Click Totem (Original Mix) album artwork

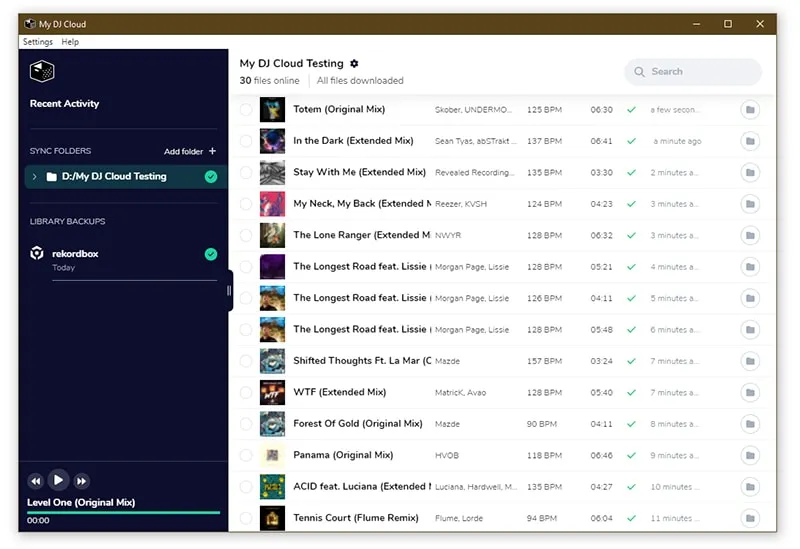pos(272,110)
